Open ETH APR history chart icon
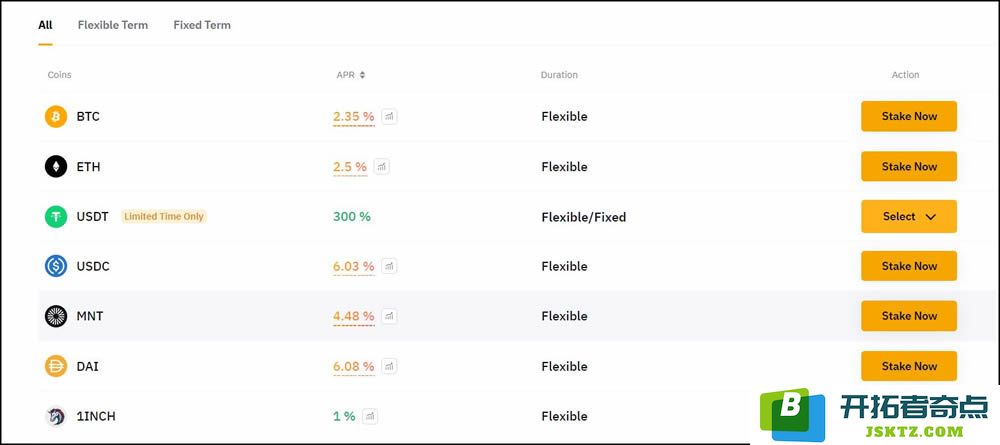Image resolution: width=1000 pixels, height=445 pixels. coord(381,166)
